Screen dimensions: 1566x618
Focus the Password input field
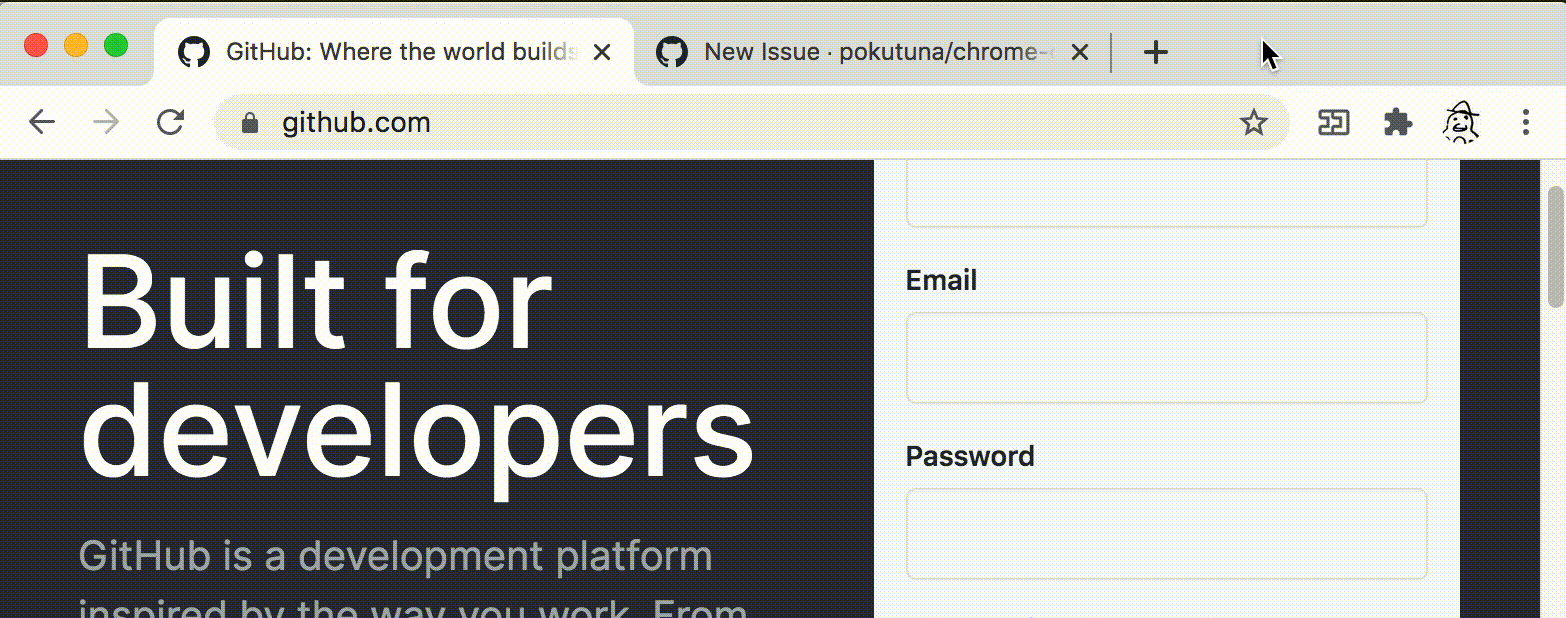[1166, 534]
